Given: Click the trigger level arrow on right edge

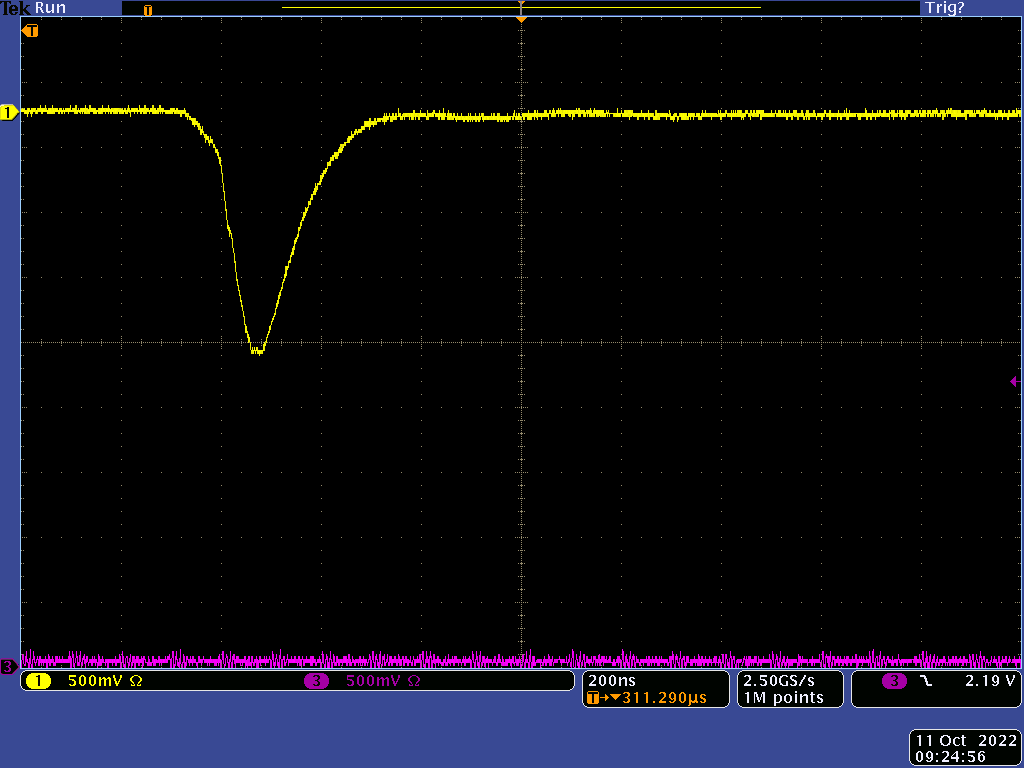Looking at the screenshot, I should click(1013, 381).
